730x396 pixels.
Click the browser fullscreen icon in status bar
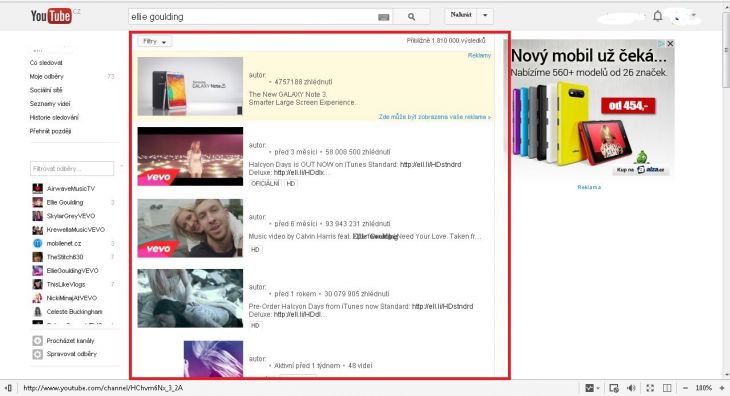650,388
